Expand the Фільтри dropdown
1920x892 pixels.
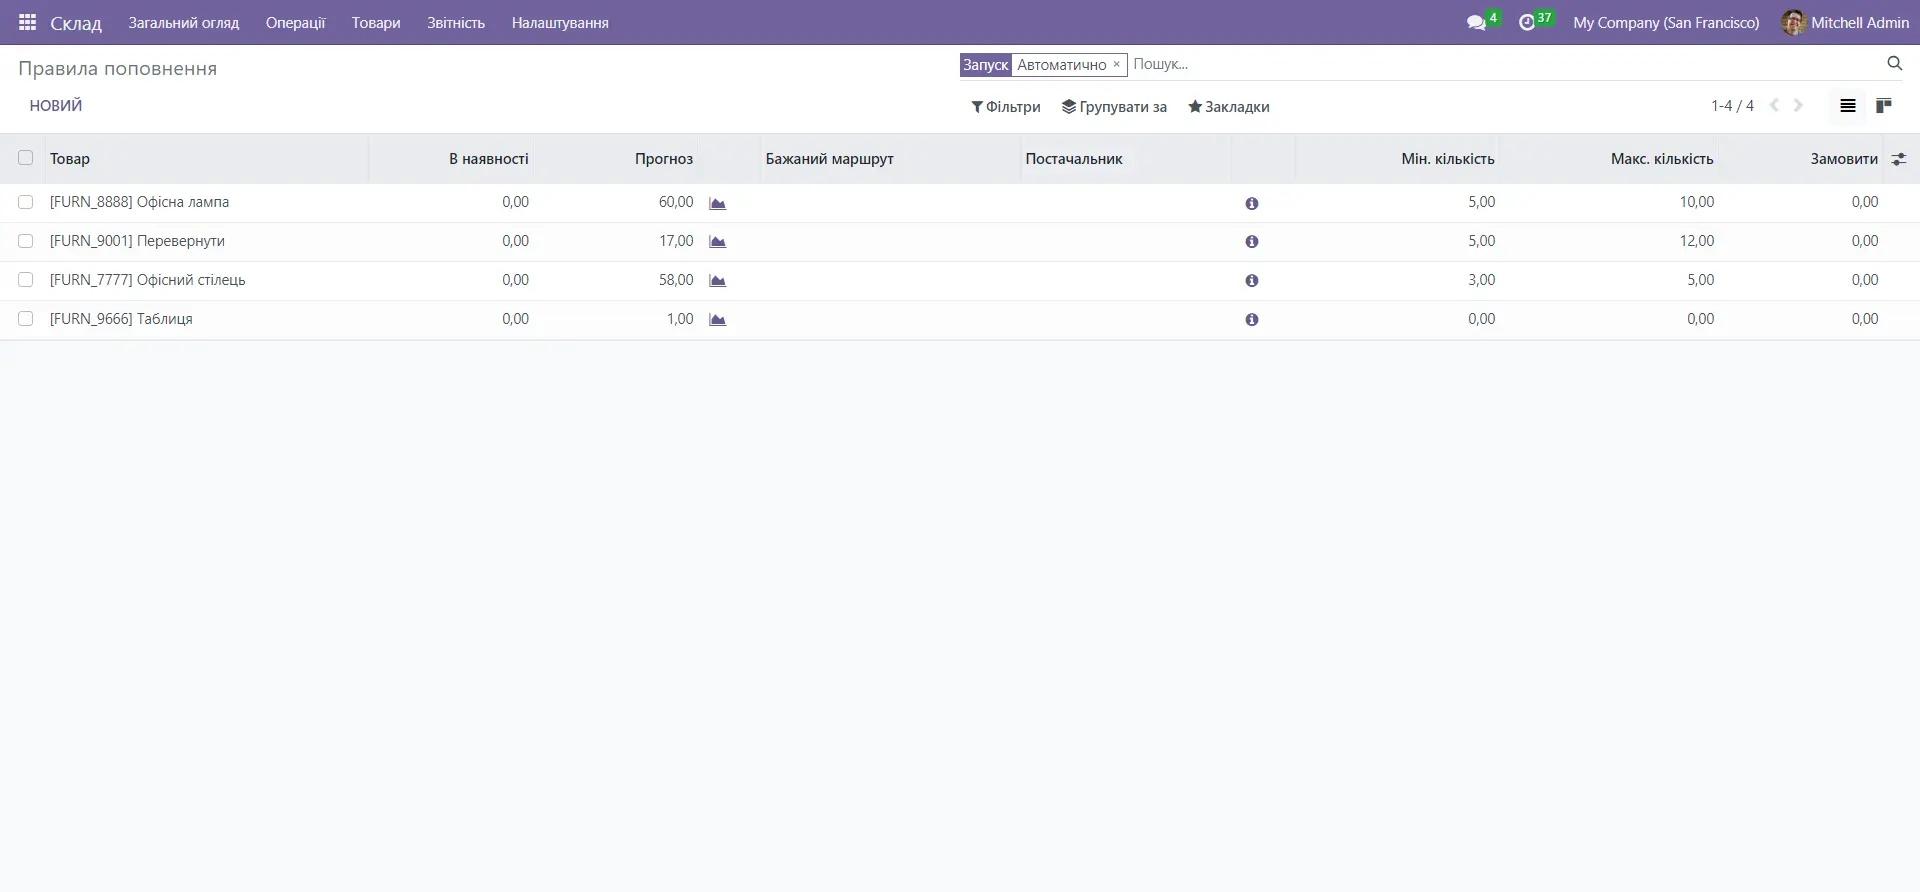(1006, 107)
